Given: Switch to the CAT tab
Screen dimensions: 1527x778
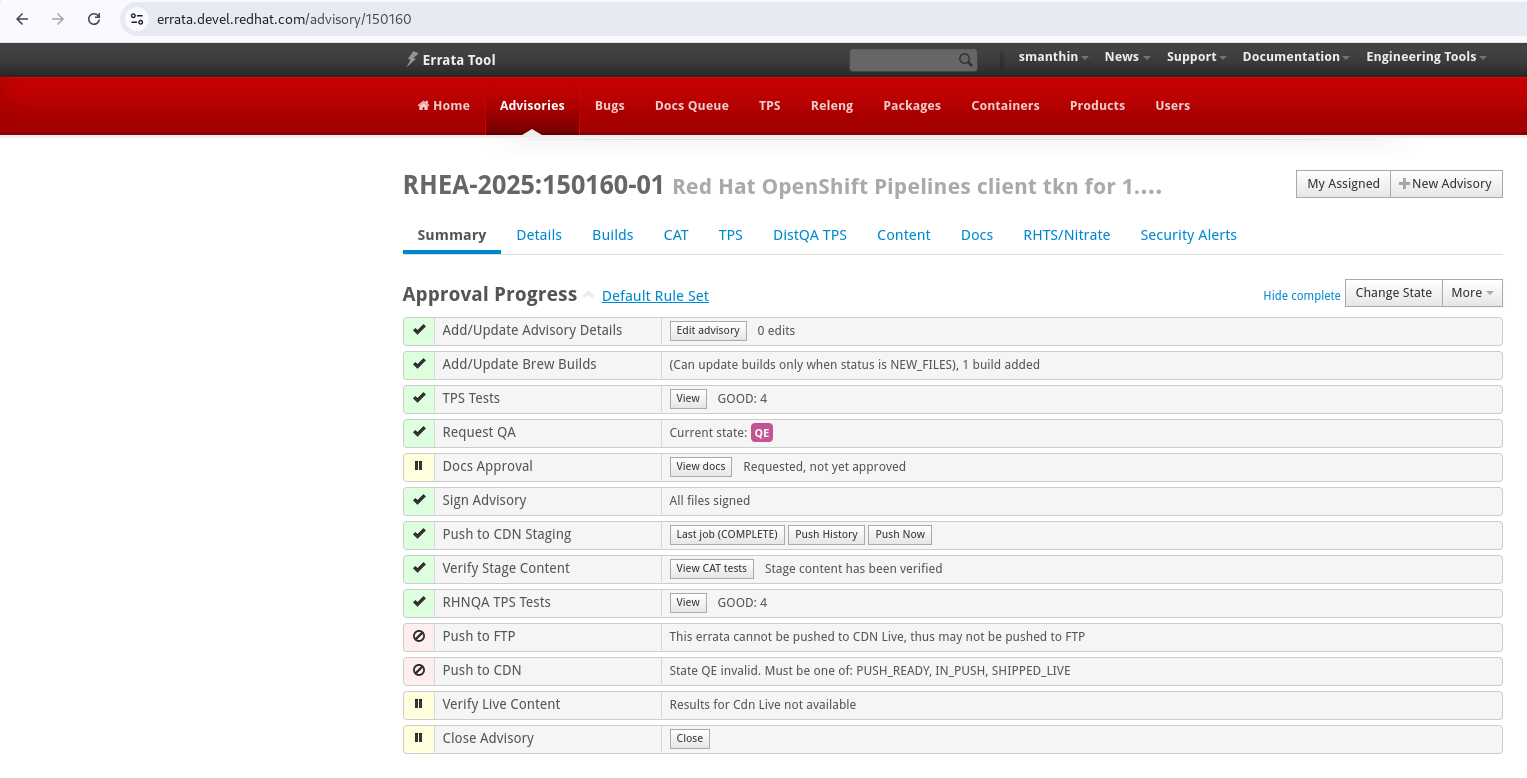Looking at the screenshot, I should click(676, 235).
